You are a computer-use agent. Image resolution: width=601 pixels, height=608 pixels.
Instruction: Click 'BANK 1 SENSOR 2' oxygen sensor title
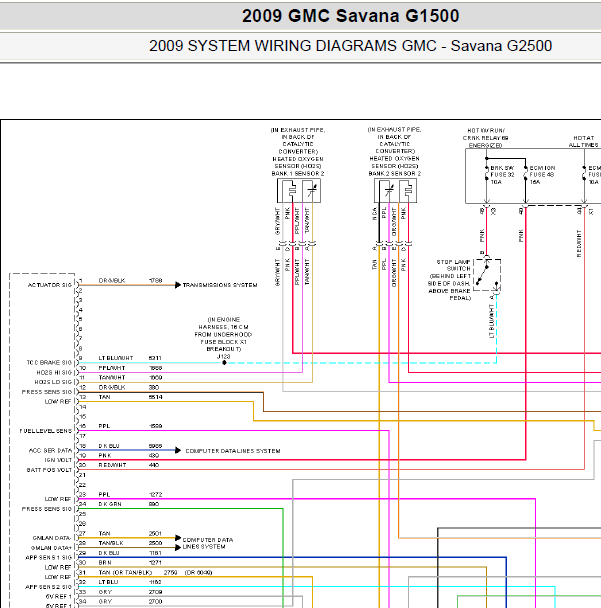point(298,174)
